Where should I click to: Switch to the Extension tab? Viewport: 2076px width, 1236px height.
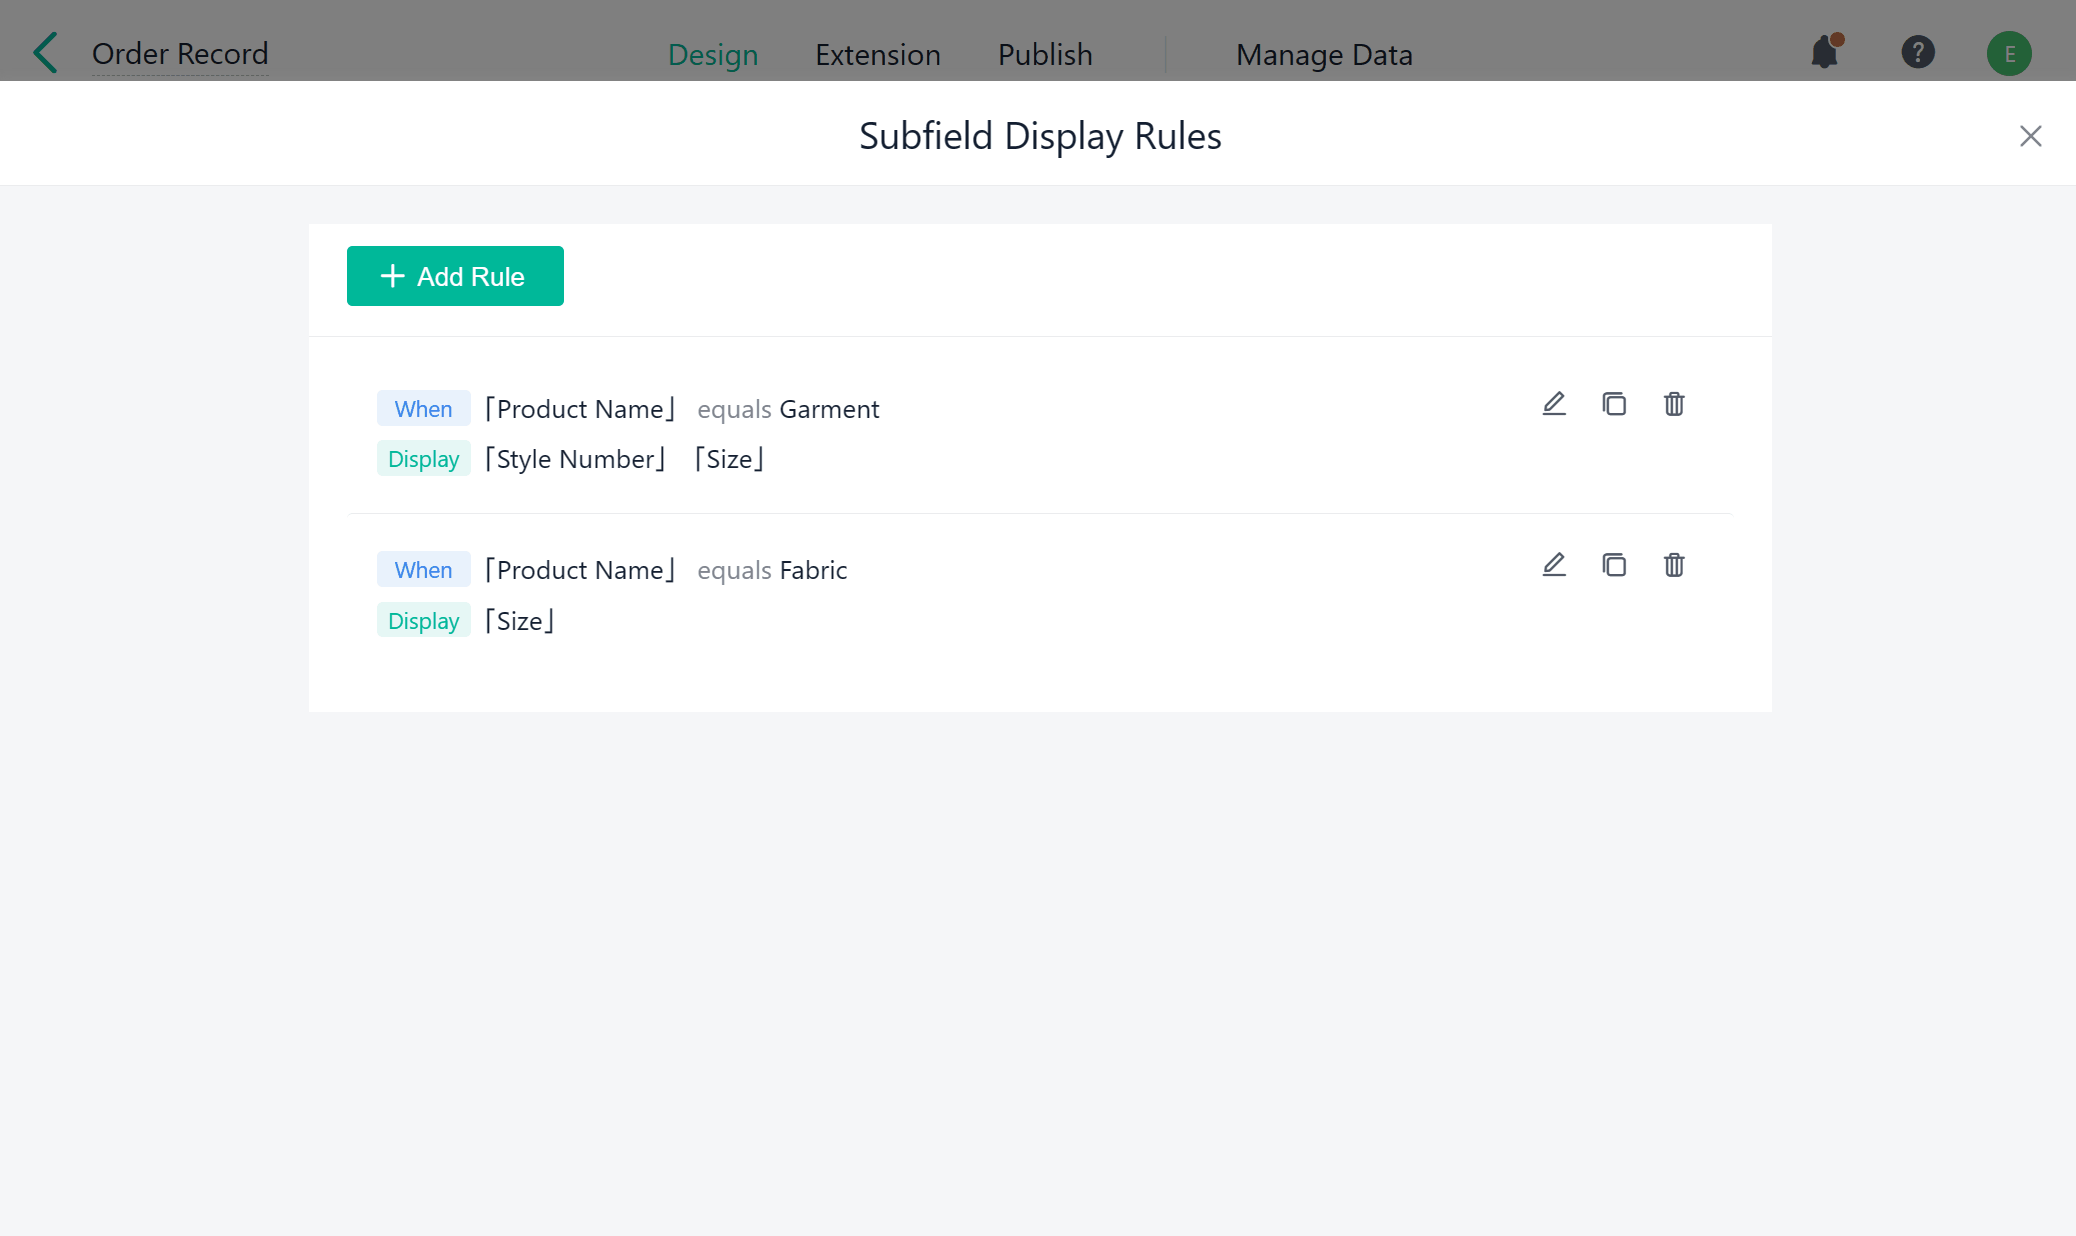(x=877, y=55)
